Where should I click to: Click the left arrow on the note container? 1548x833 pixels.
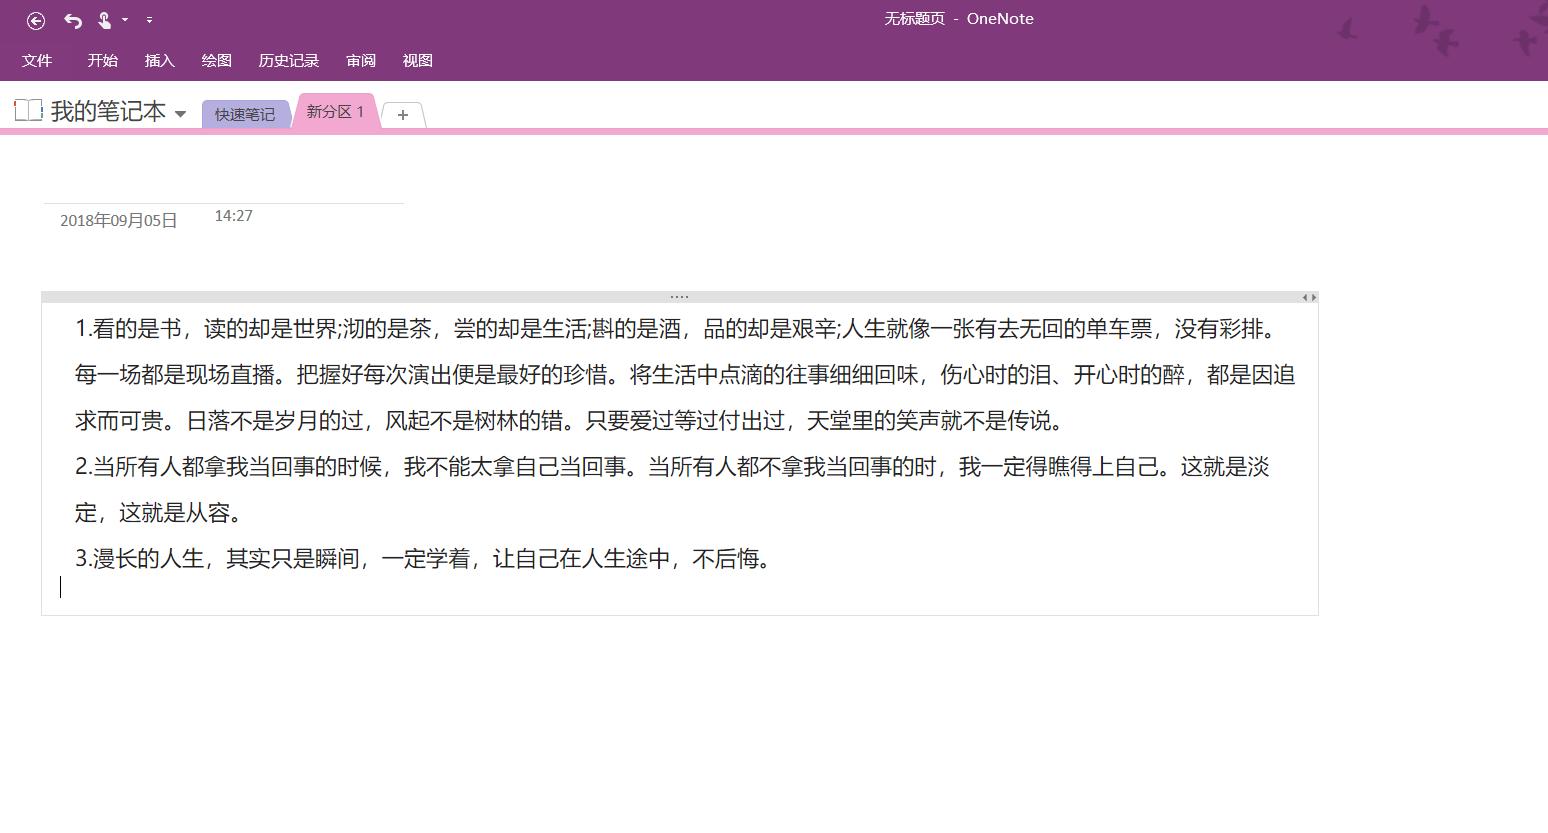(1303, 297)
